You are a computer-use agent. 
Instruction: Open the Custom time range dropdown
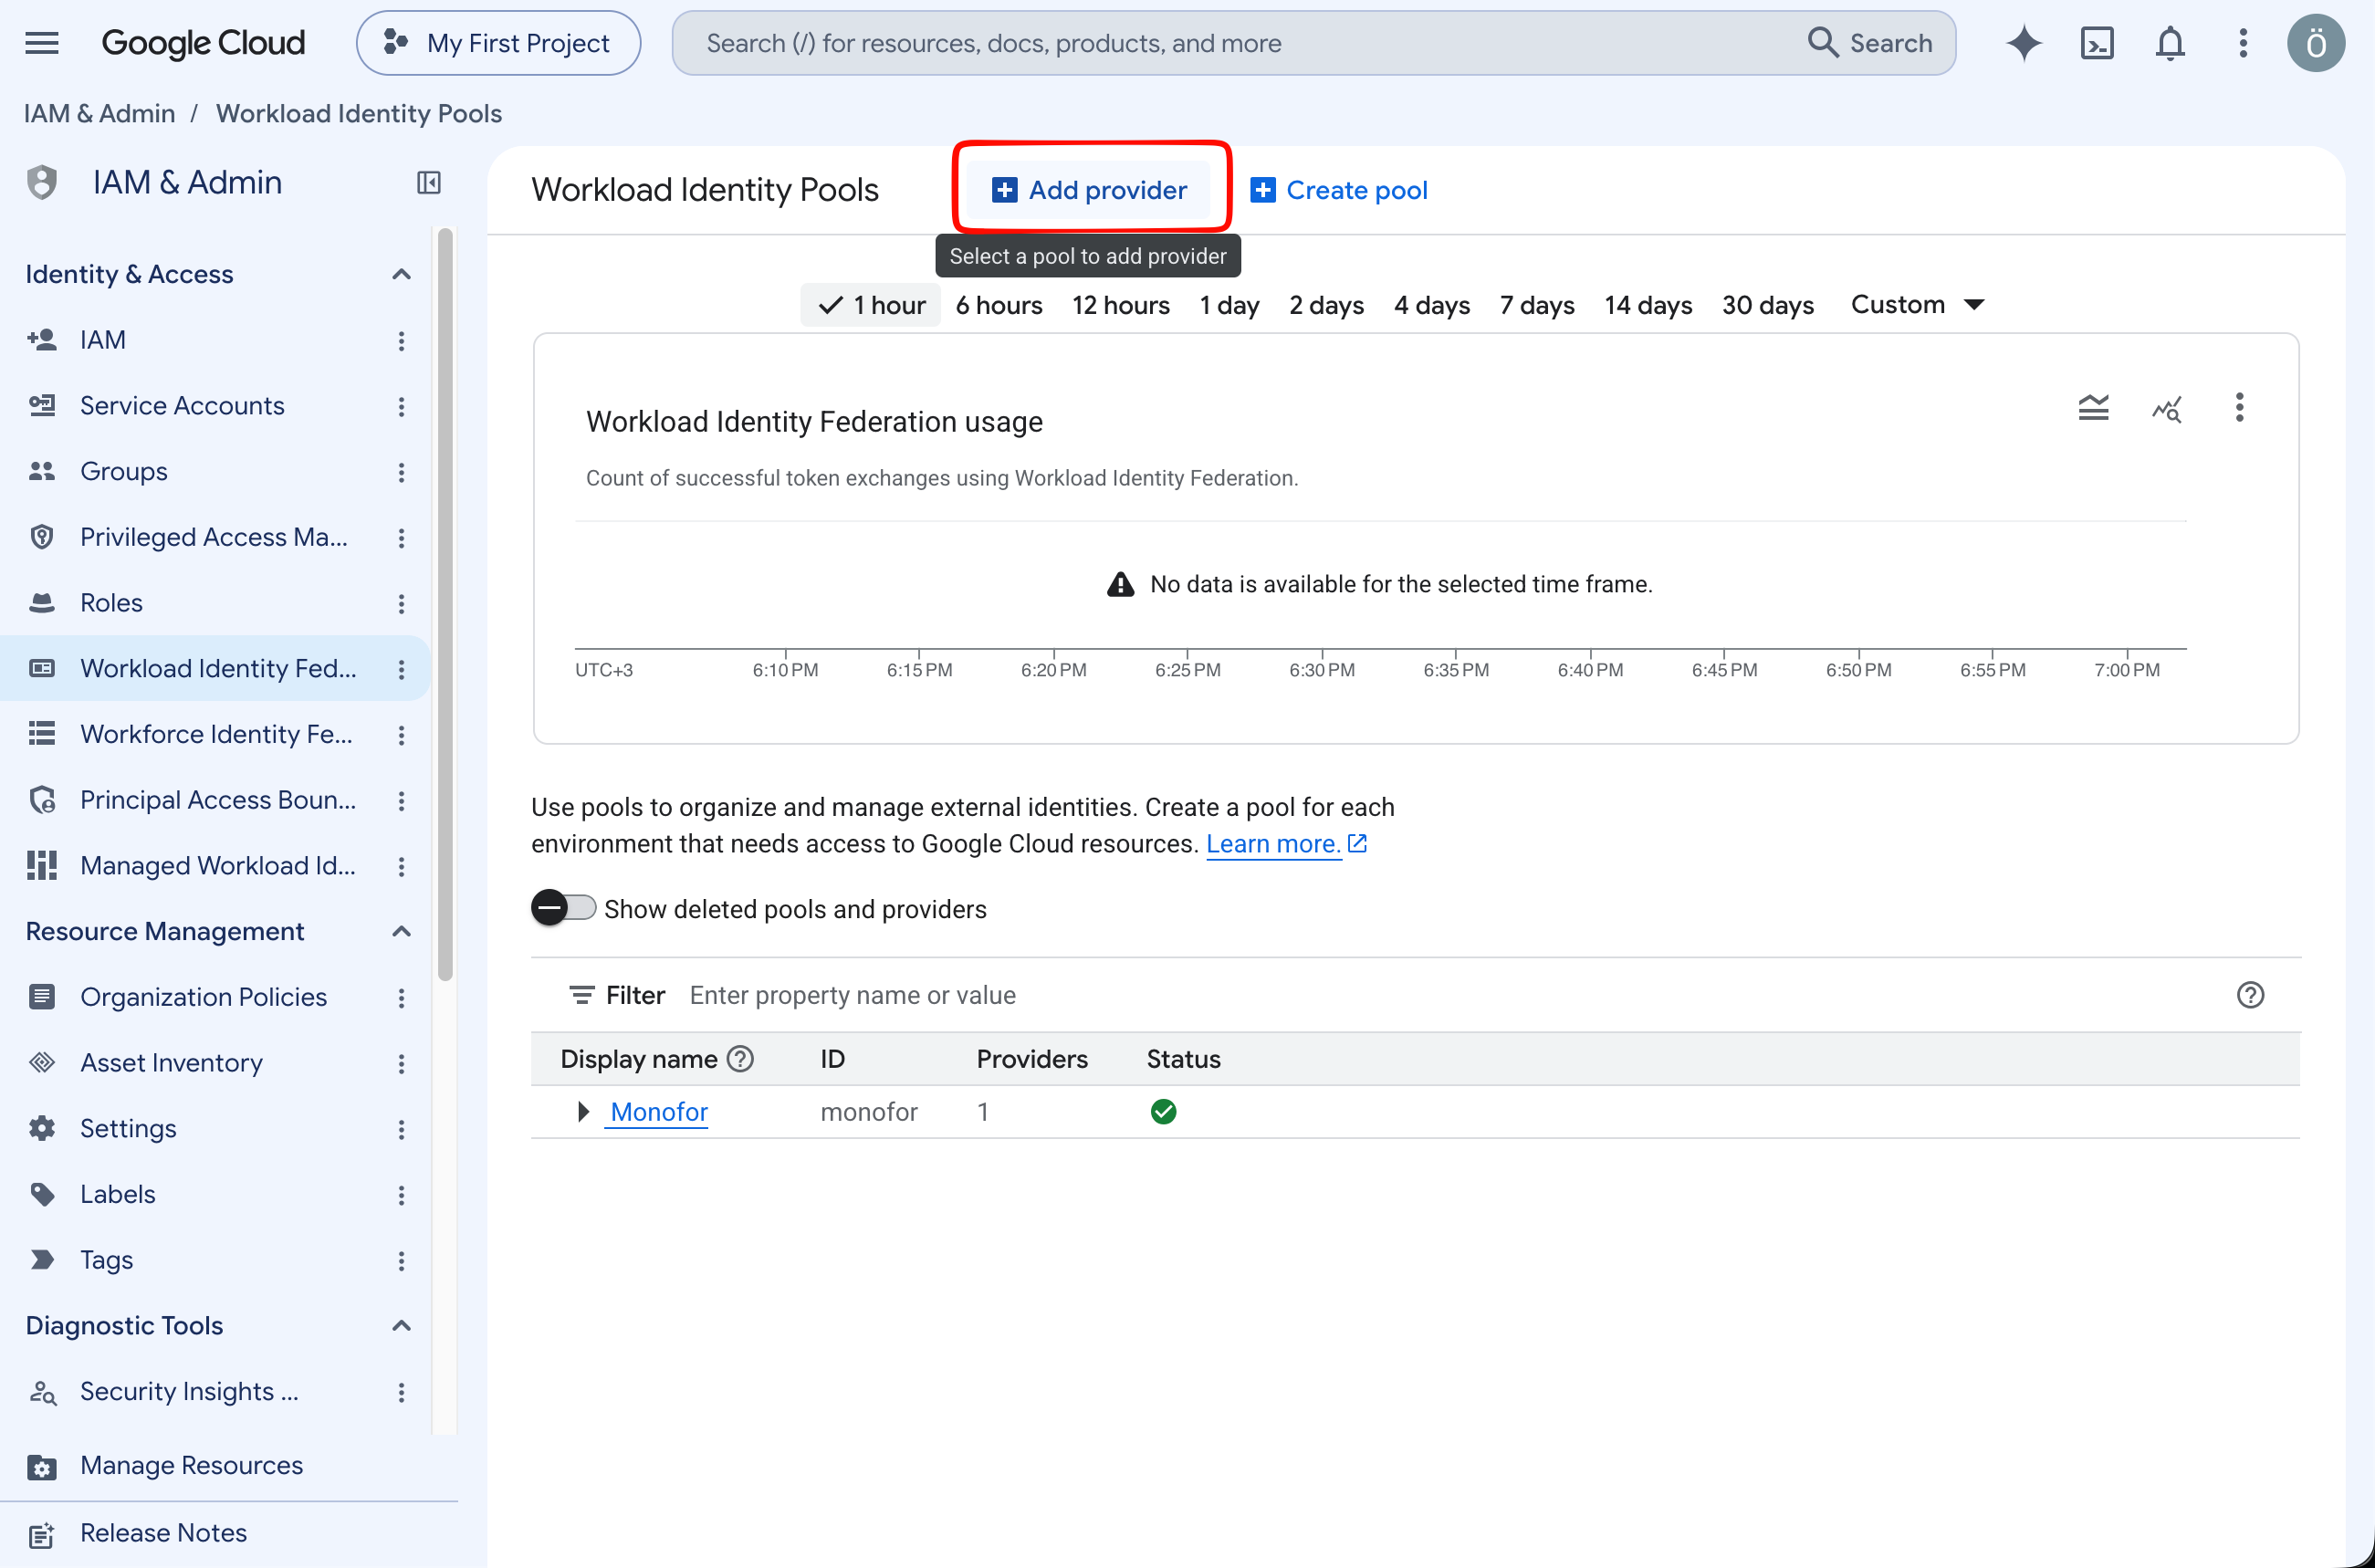click(x=1917, y=305)
